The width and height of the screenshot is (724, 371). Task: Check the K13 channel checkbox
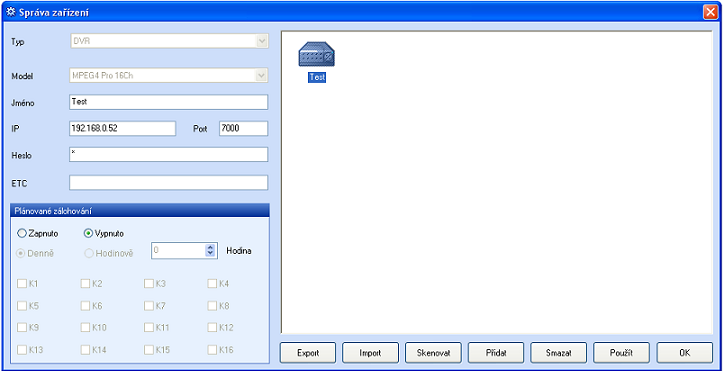click(22, 350)
